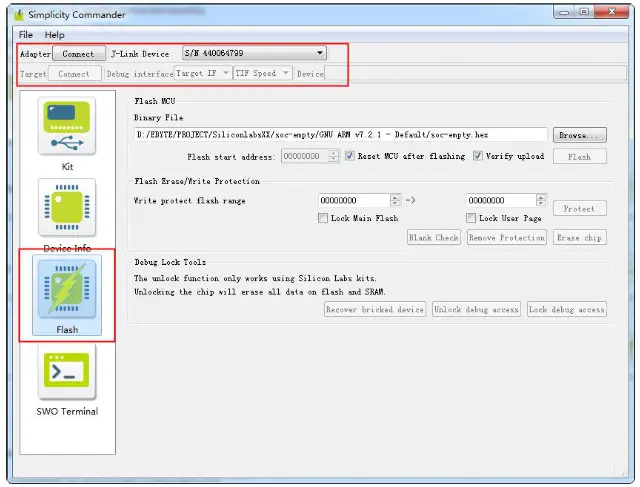
Task: Click the write protect range end field
Action: pyautogui.click(x=501, y=200)
